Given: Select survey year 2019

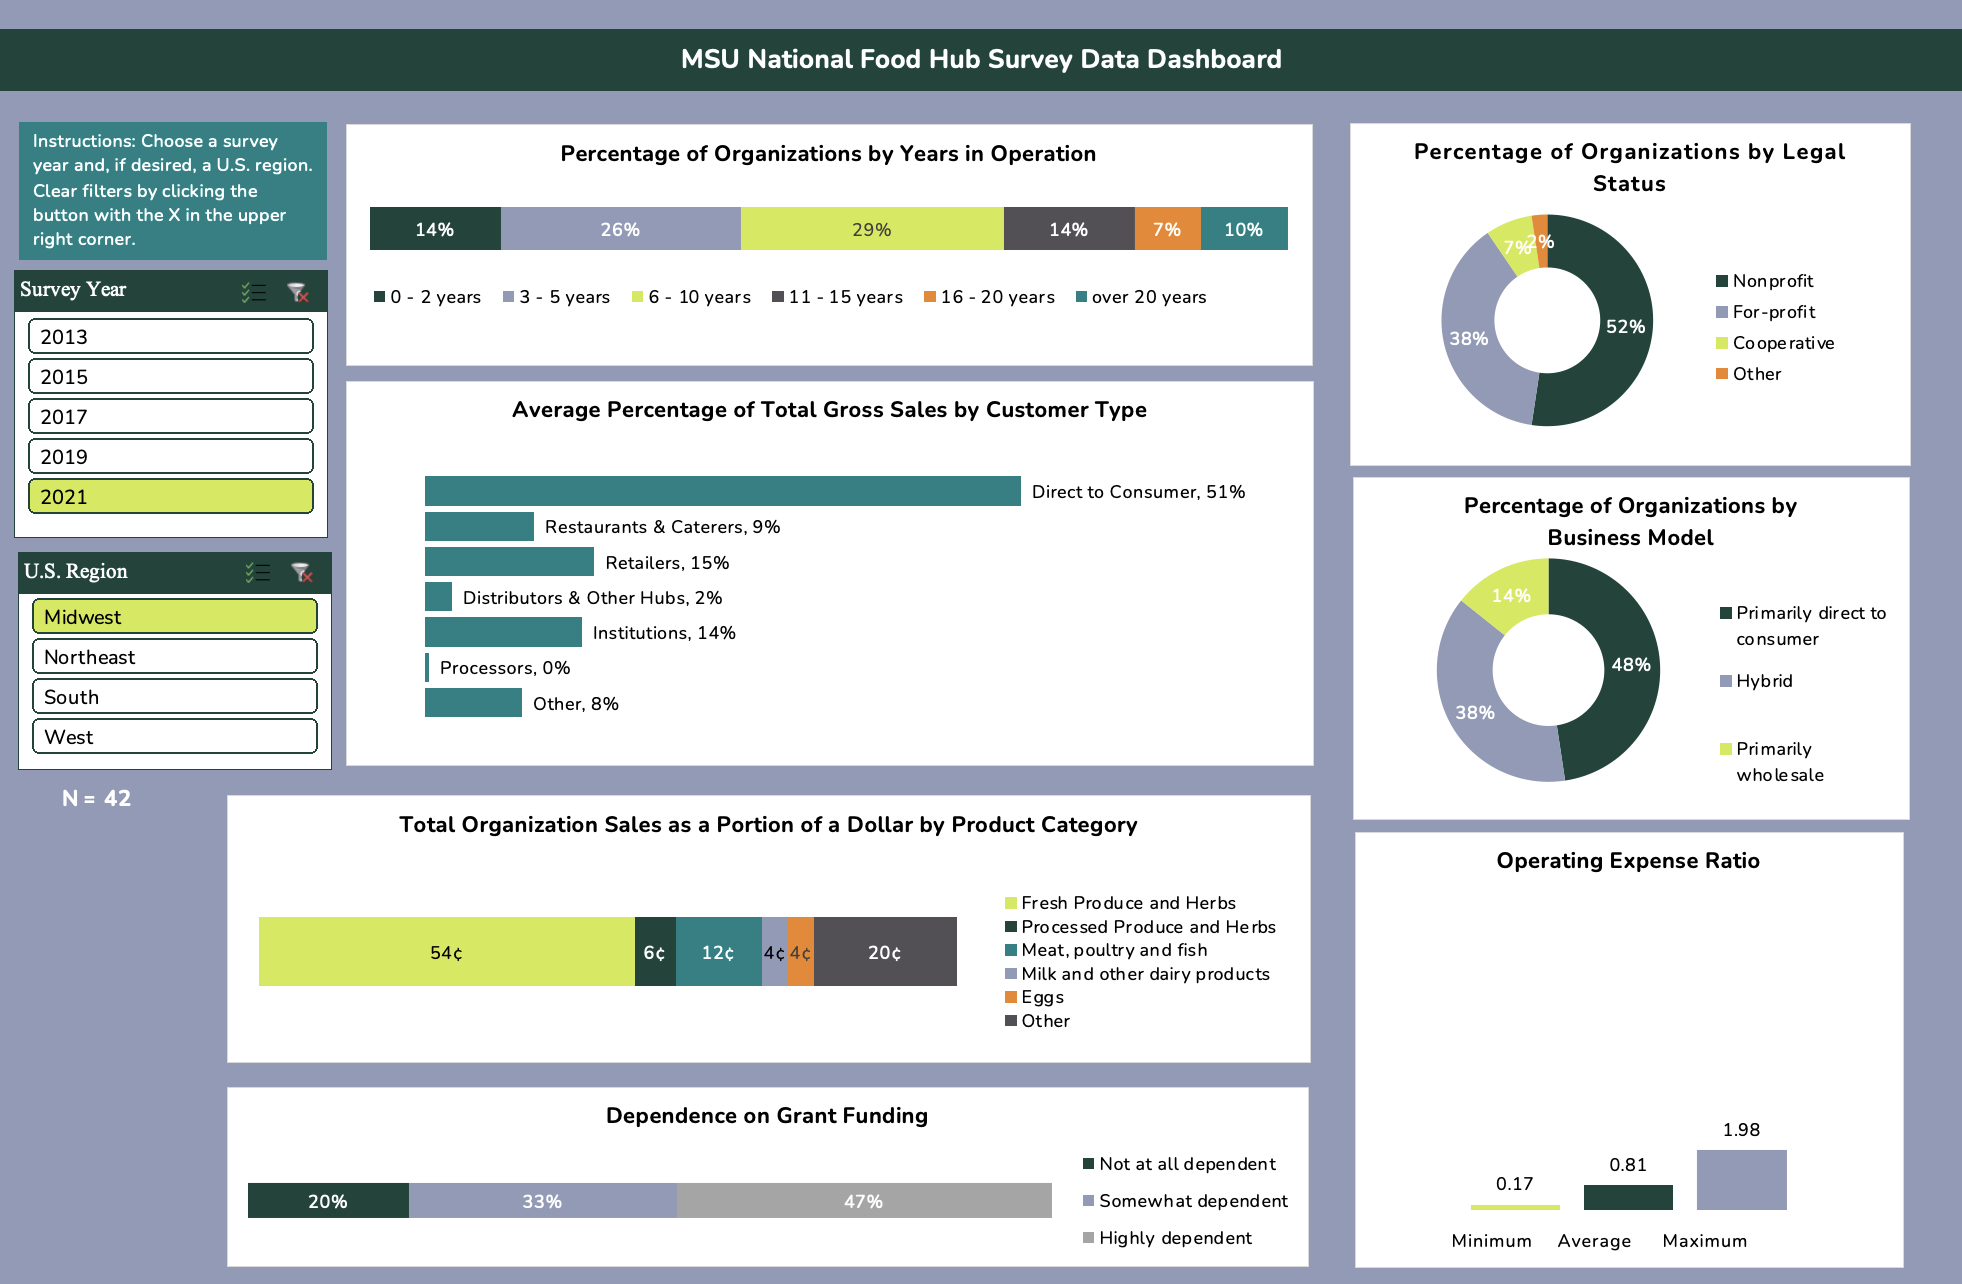Looking at the screenshot, I should (x=170, y=456).
